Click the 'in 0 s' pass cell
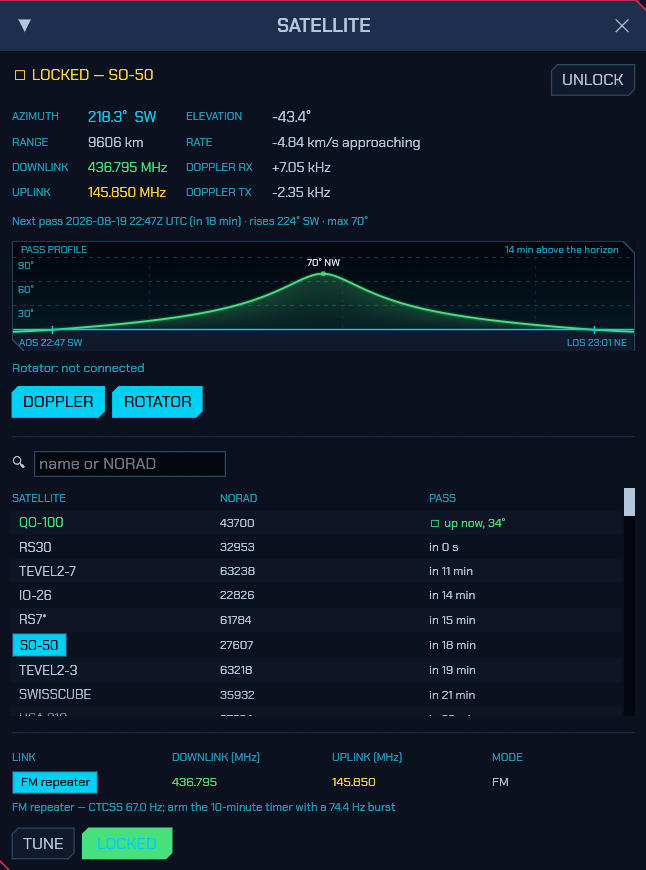Screen dimensions: 646x870 coord(443,548)
